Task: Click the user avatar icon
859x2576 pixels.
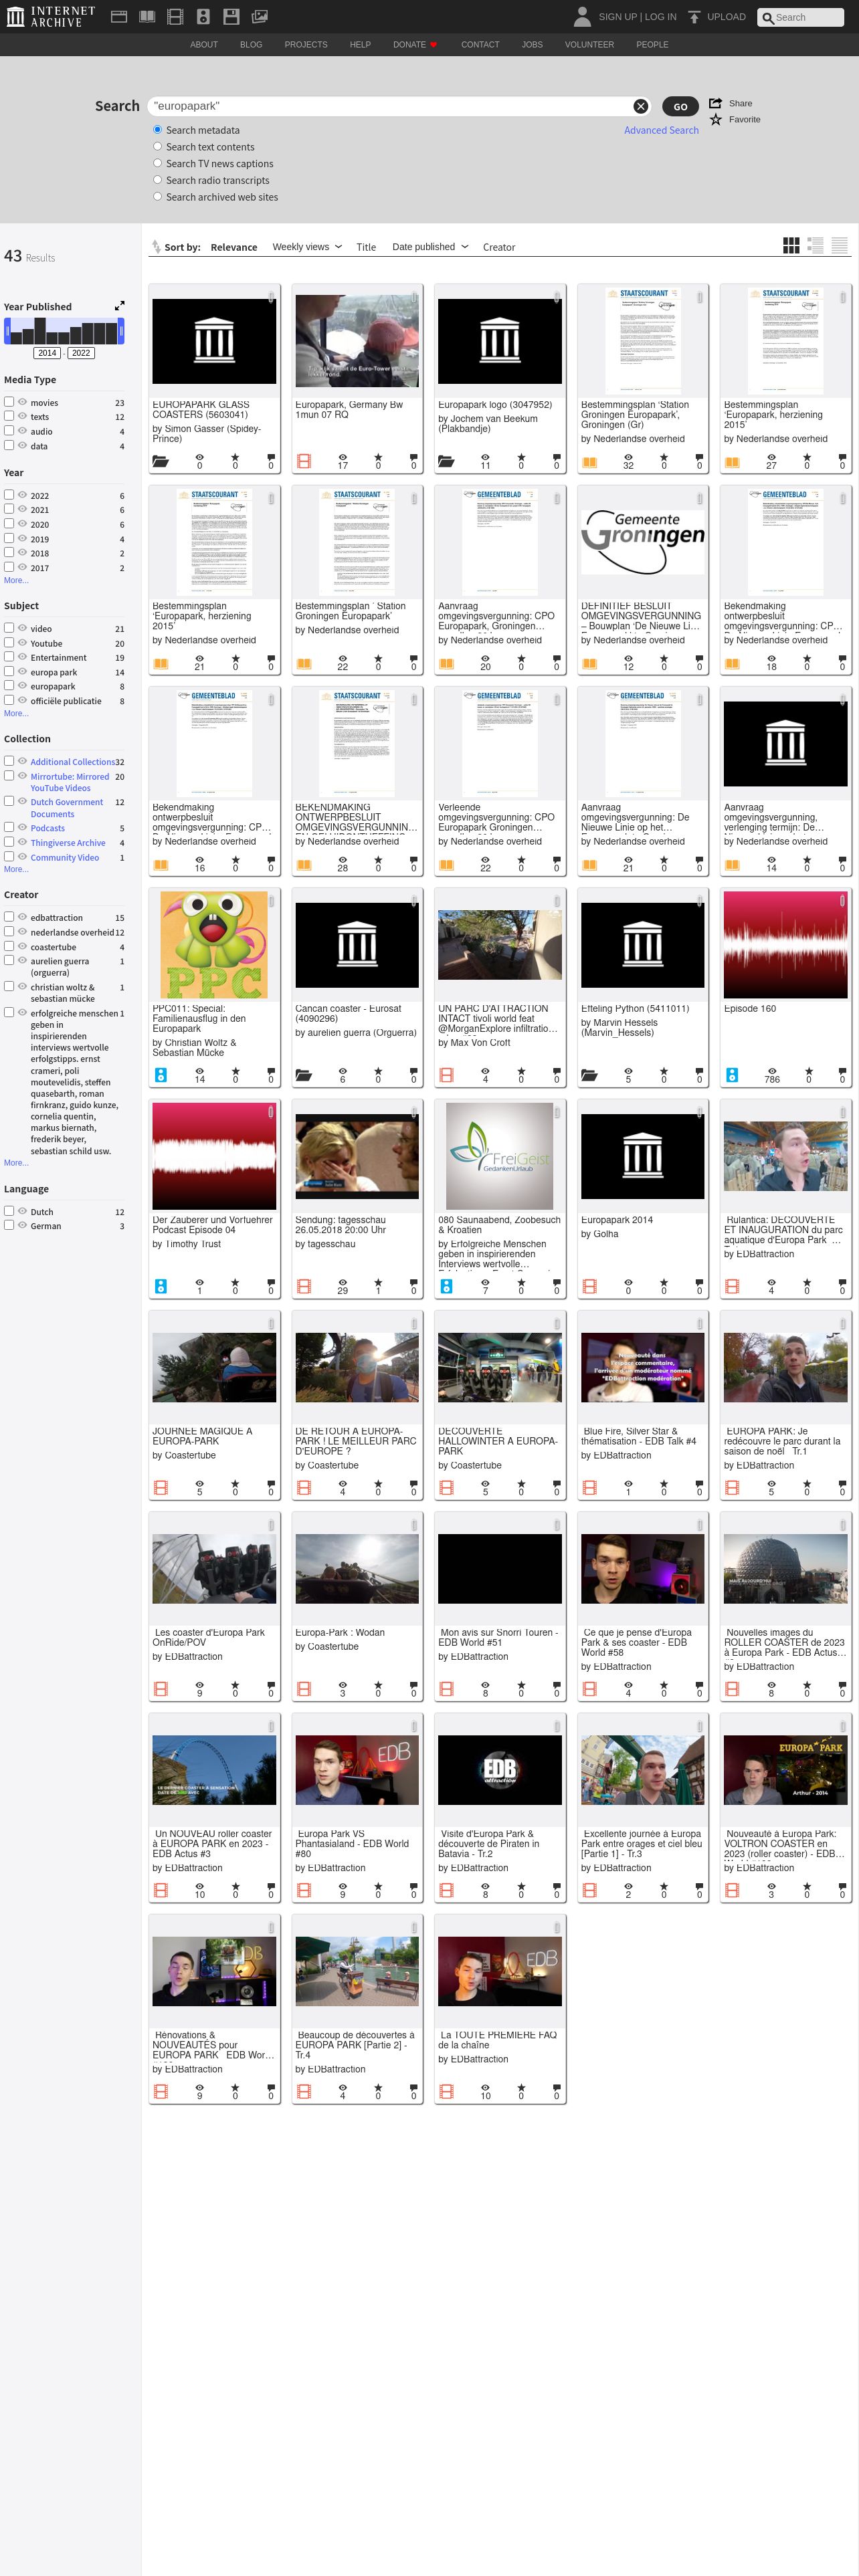Action: click(x=582, y=16)
